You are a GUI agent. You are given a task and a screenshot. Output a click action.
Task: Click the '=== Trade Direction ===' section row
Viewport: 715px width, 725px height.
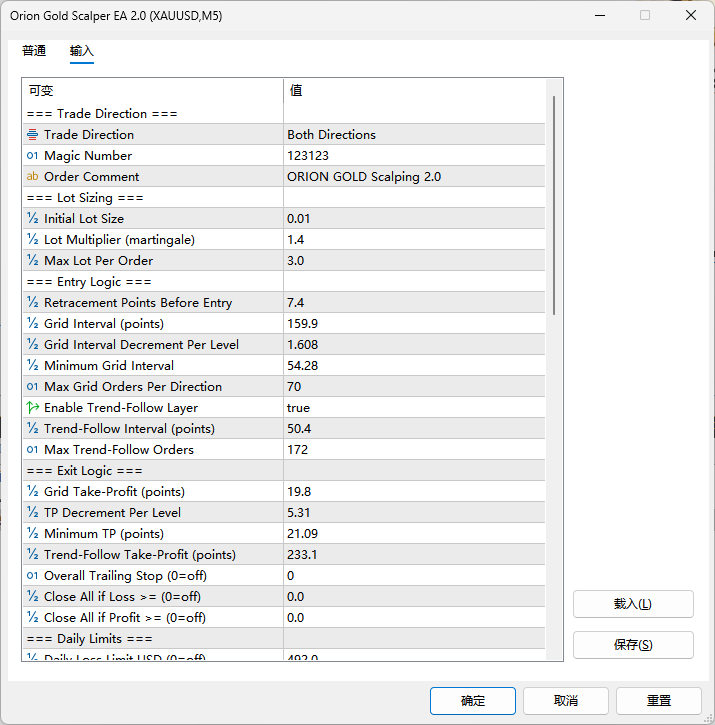point(284,114)
